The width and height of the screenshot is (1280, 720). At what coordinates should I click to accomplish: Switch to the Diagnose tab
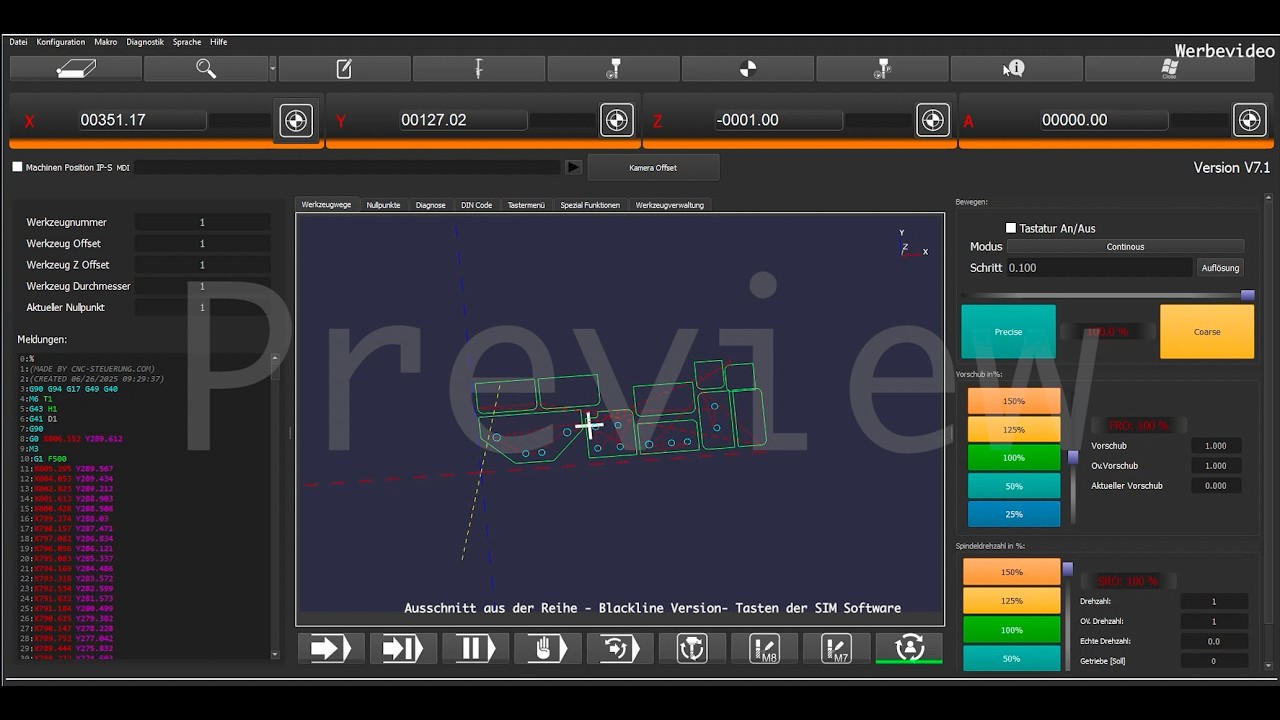[431, 204]
